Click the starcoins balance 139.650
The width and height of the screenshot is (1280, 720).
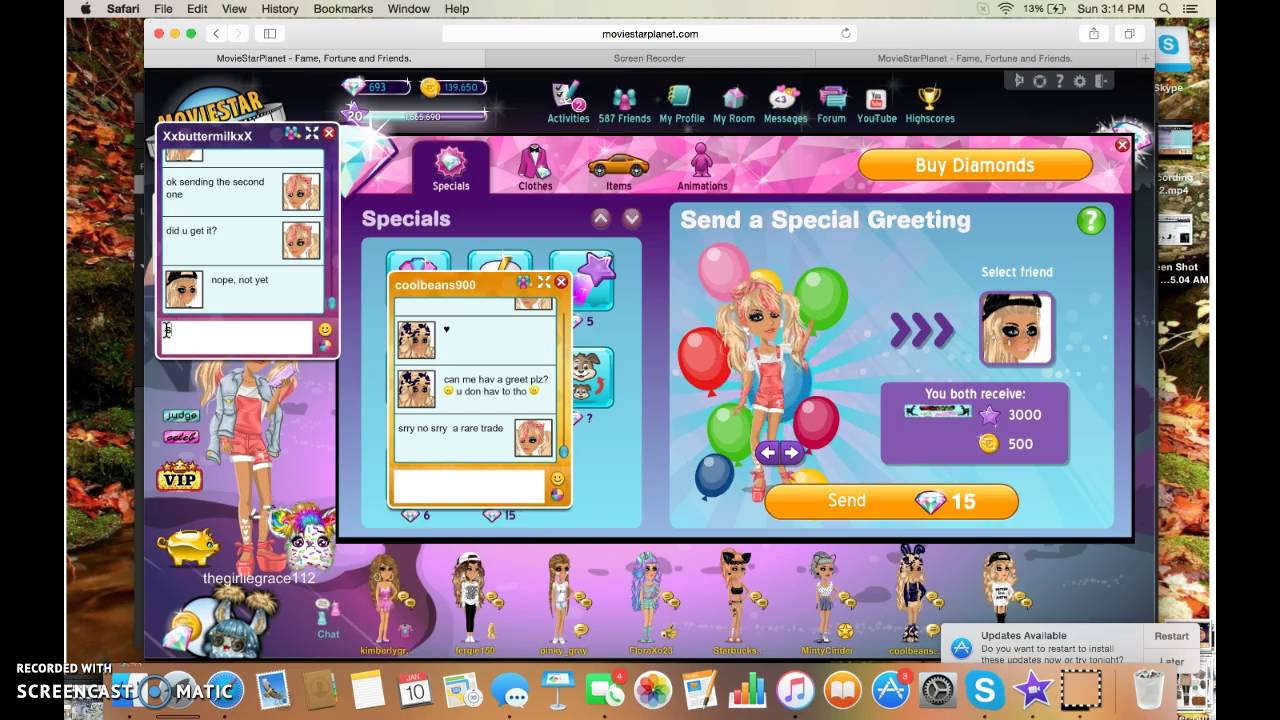(452, 87)
